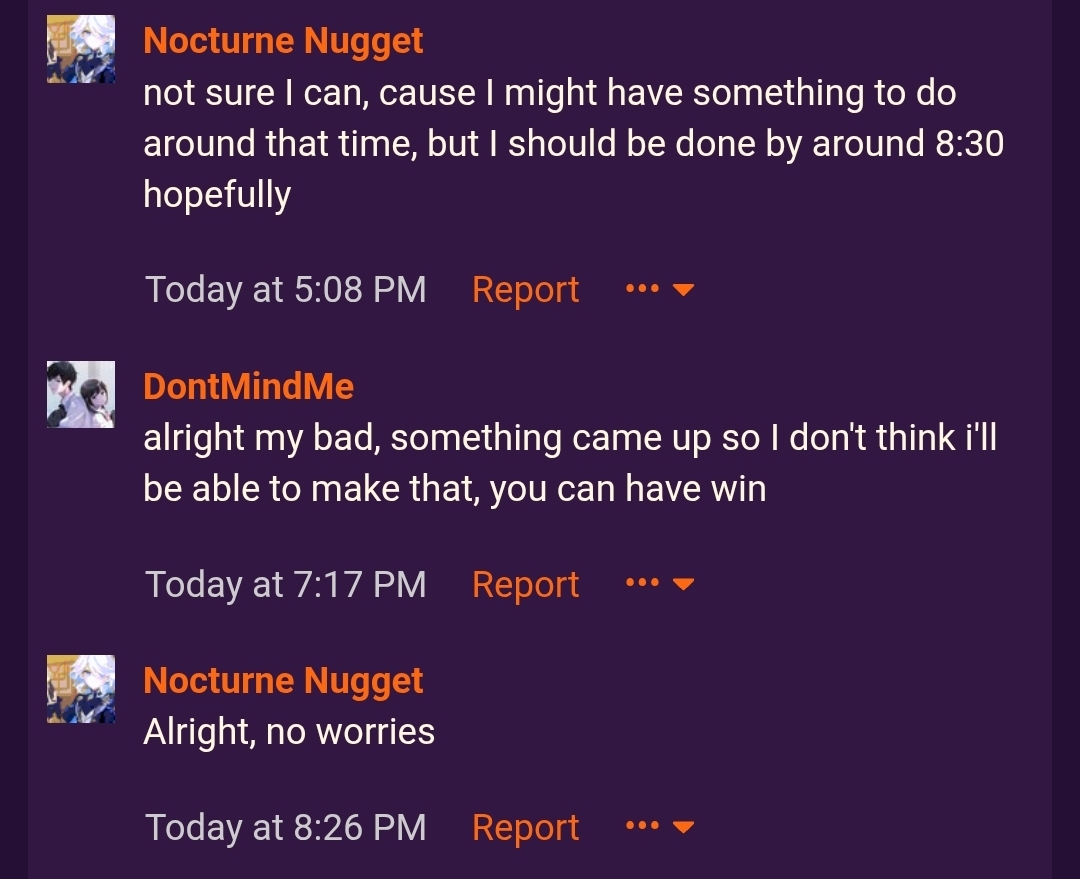
Task: Click the three-dot icon on the 5:08 PM message
Action: (641, 290)
